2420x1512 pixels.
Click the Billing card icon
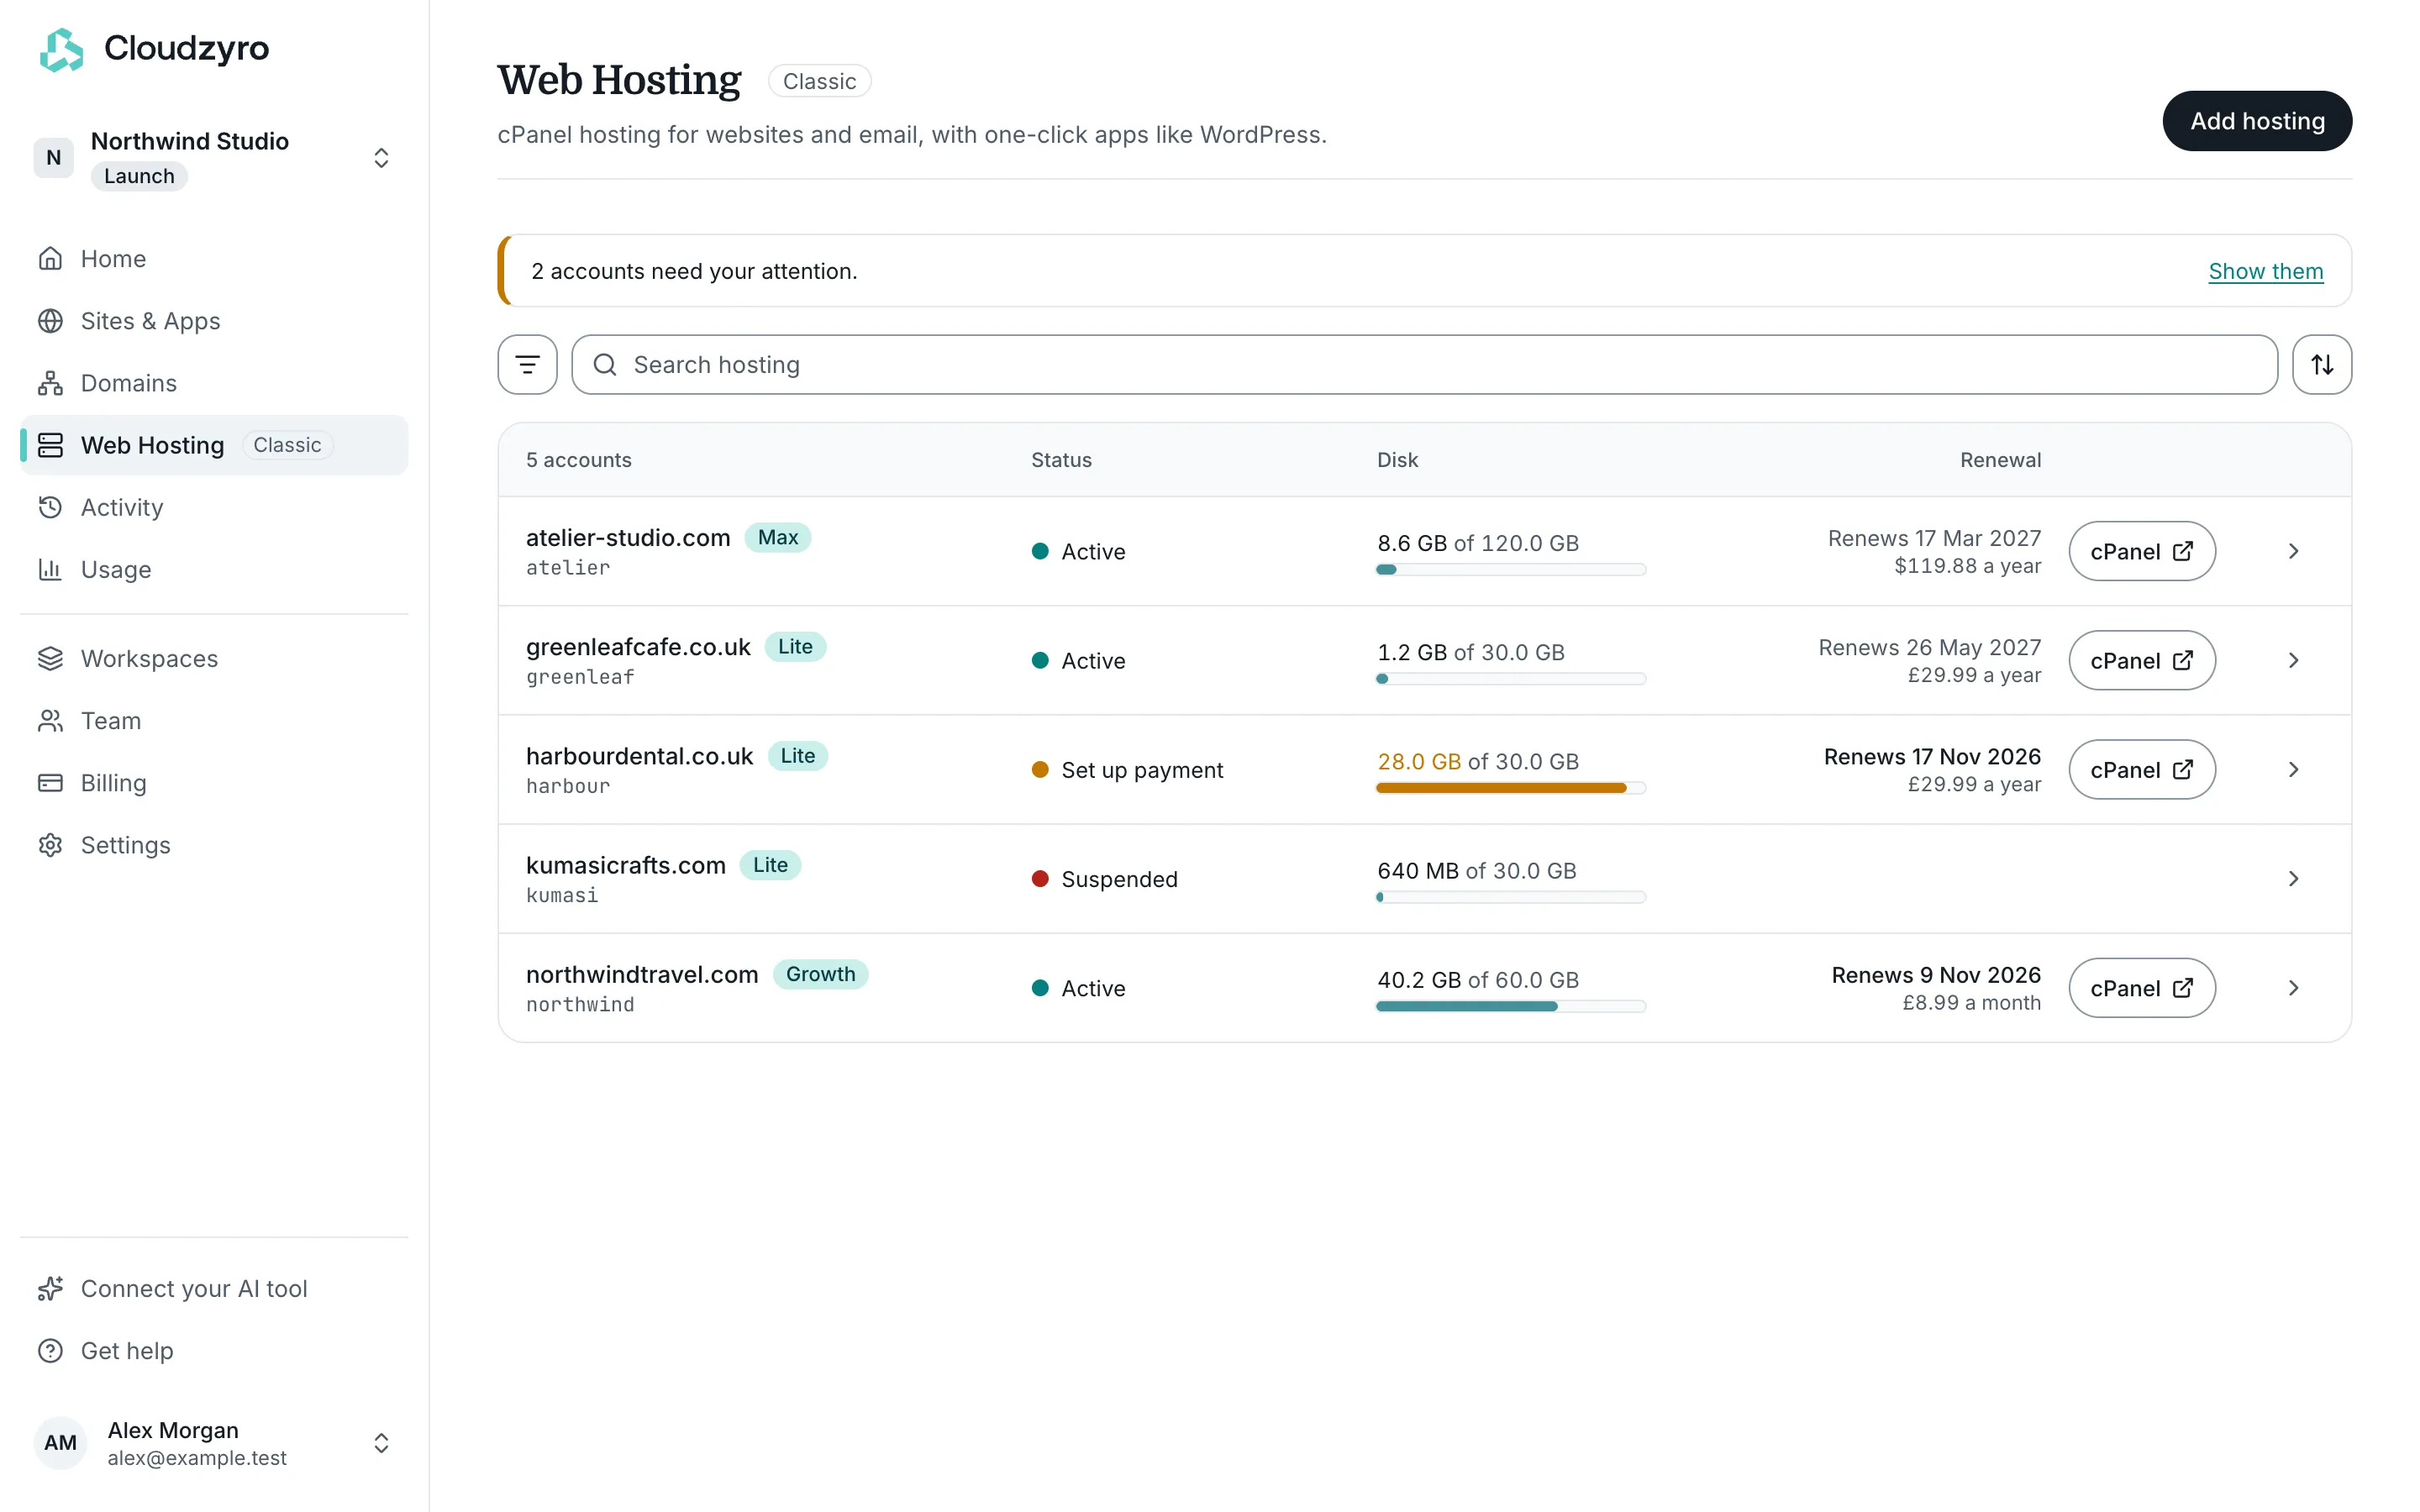50,782
